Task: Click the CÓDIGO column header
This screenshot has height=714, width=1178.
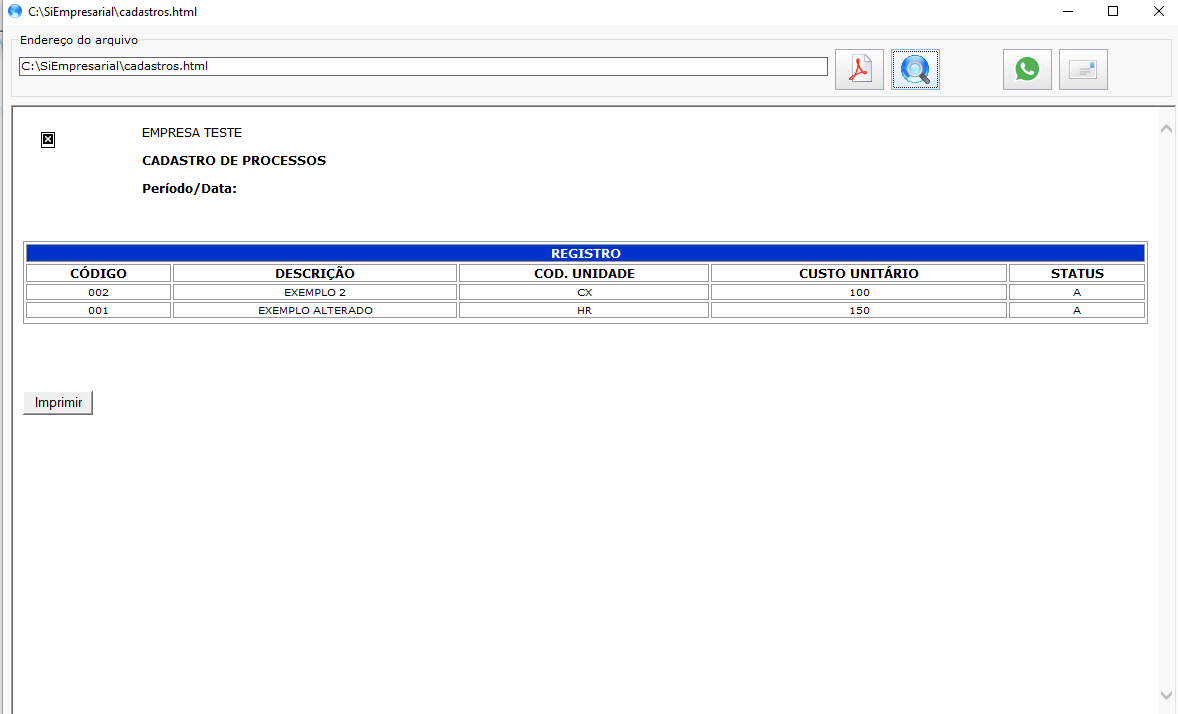Action: 98,274
